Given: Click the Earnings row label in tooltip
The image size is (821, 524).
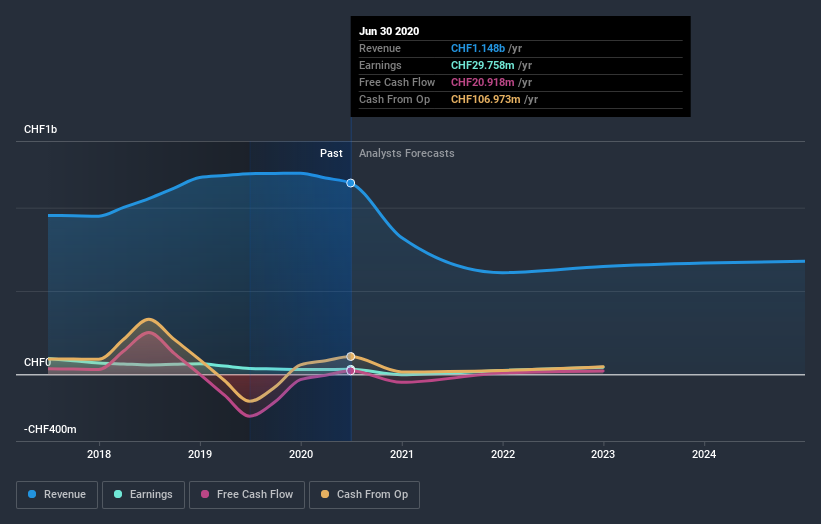Looking at the screenshot, I should [381, 65].
